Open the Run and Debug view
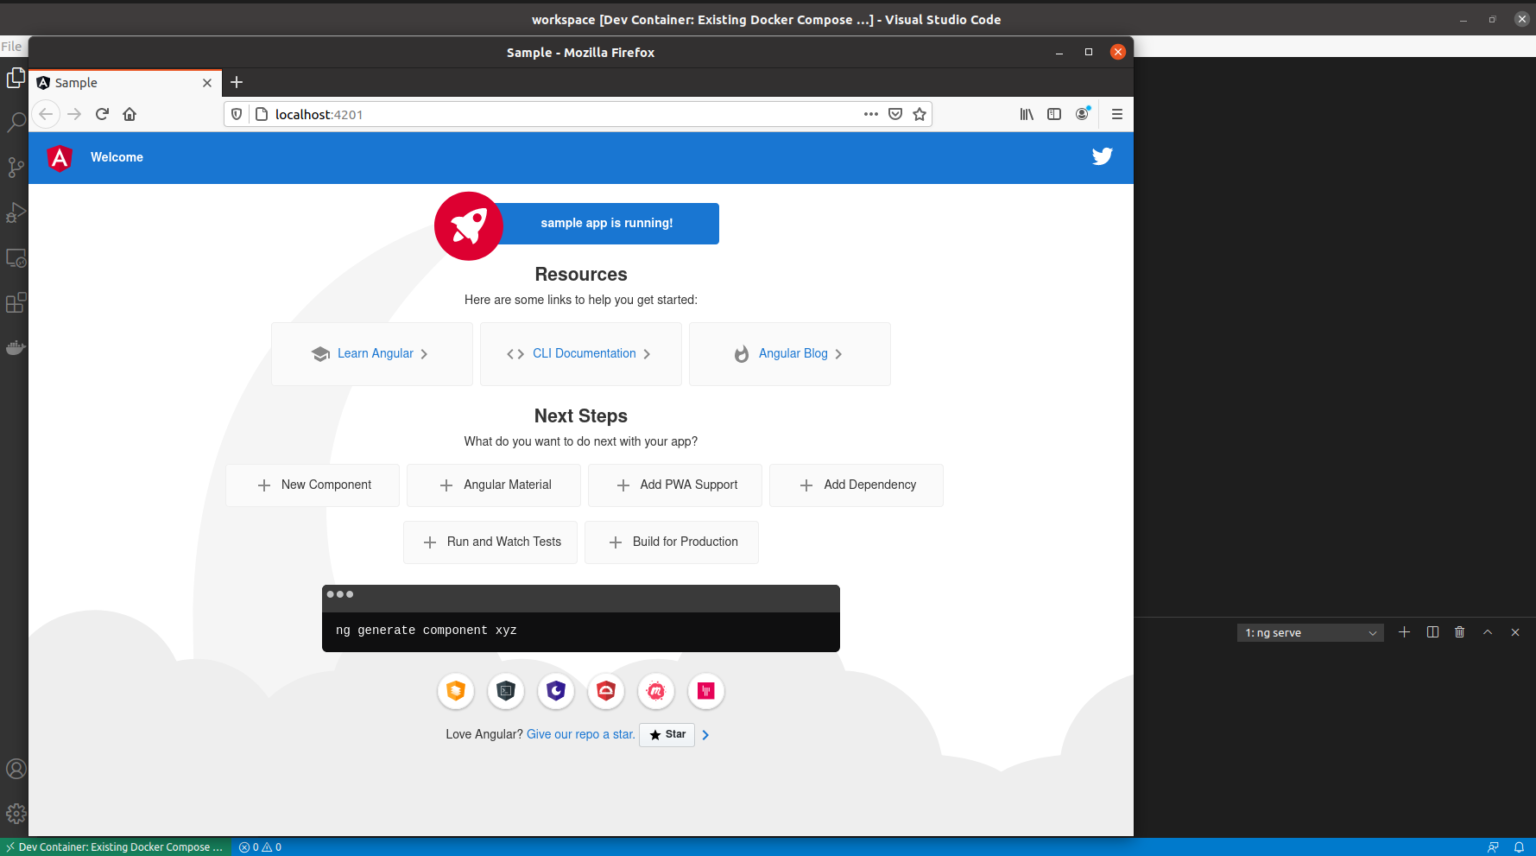The height and width of the screenshot is (856, 1536). [15, 212]
